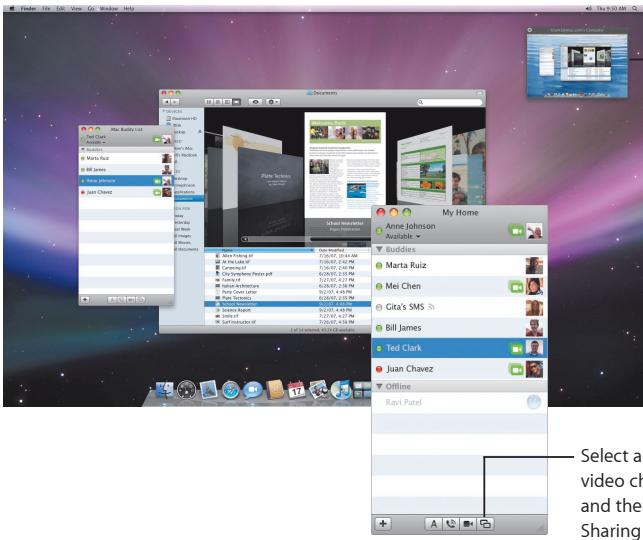The width and height of the screenshot is (643, 540).
Task: Open the Edit menu in menu bar
Action: pyautogui.click(x=61, y=8)
